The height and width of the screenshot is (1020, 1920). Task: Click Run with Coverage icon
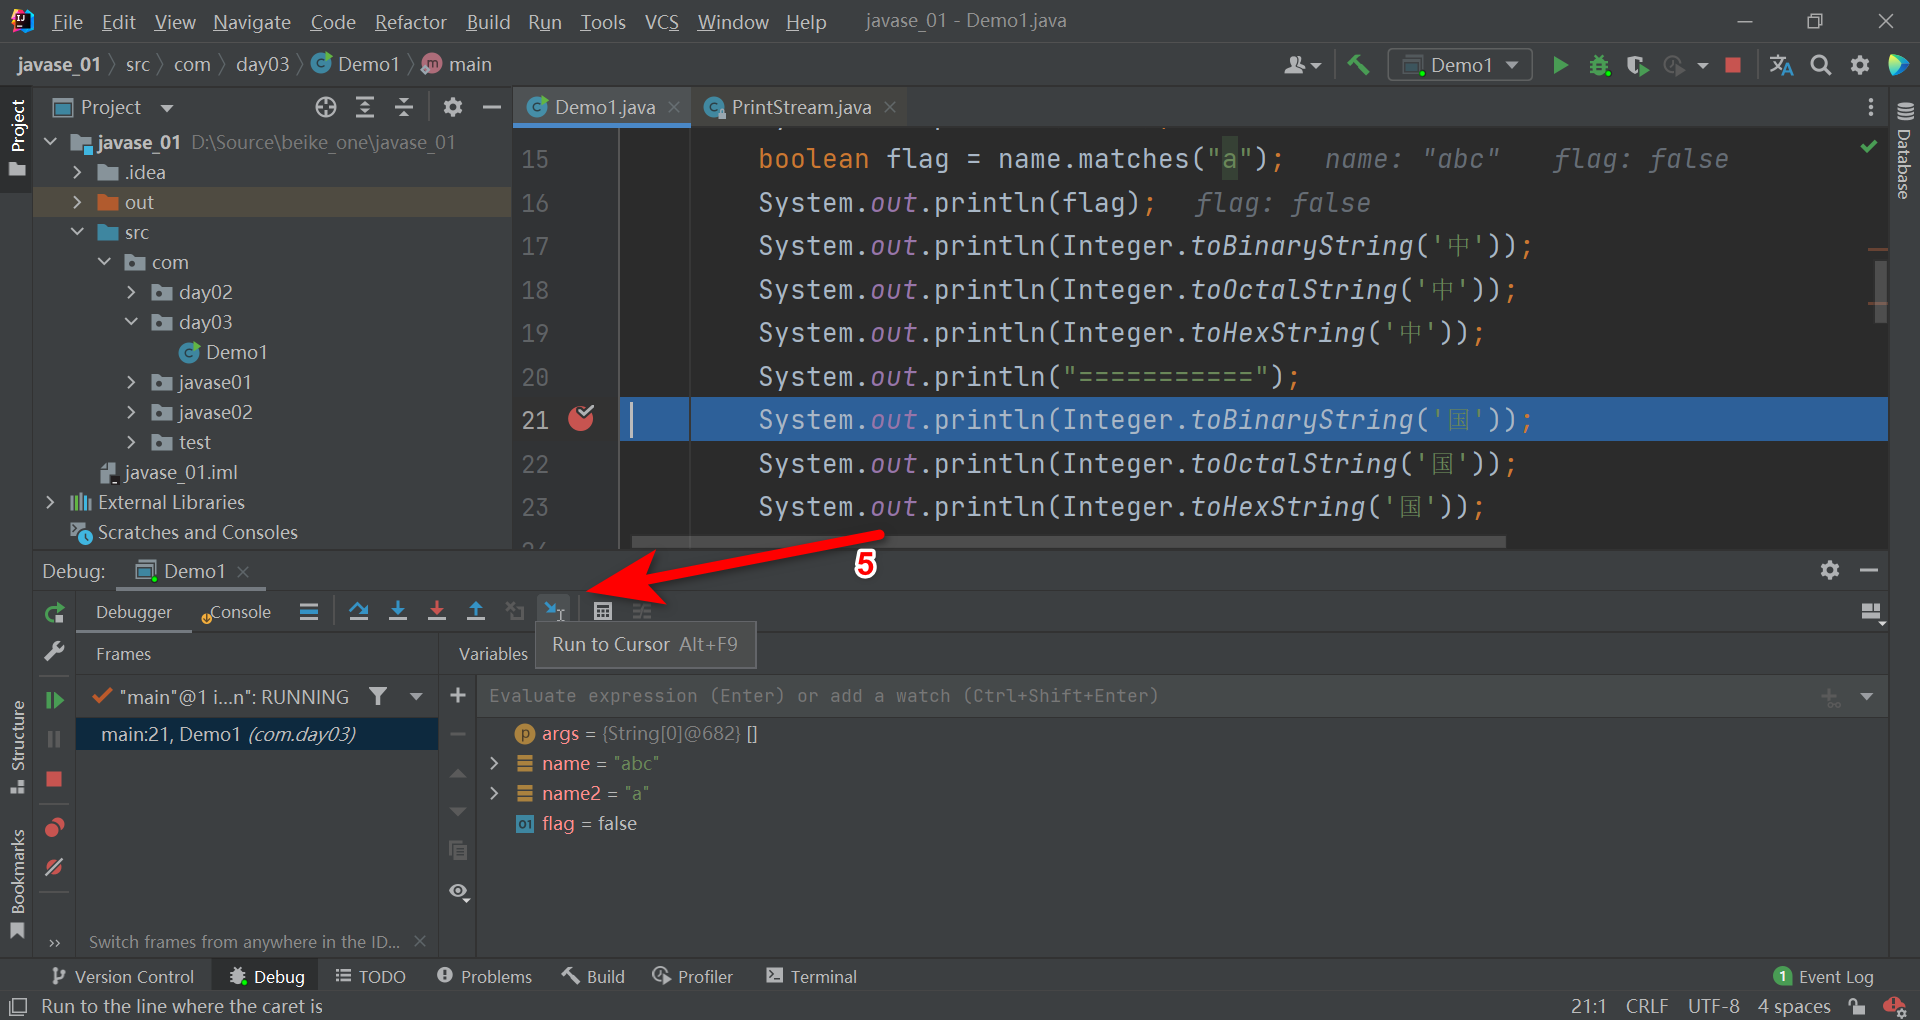click(1637, 65)
